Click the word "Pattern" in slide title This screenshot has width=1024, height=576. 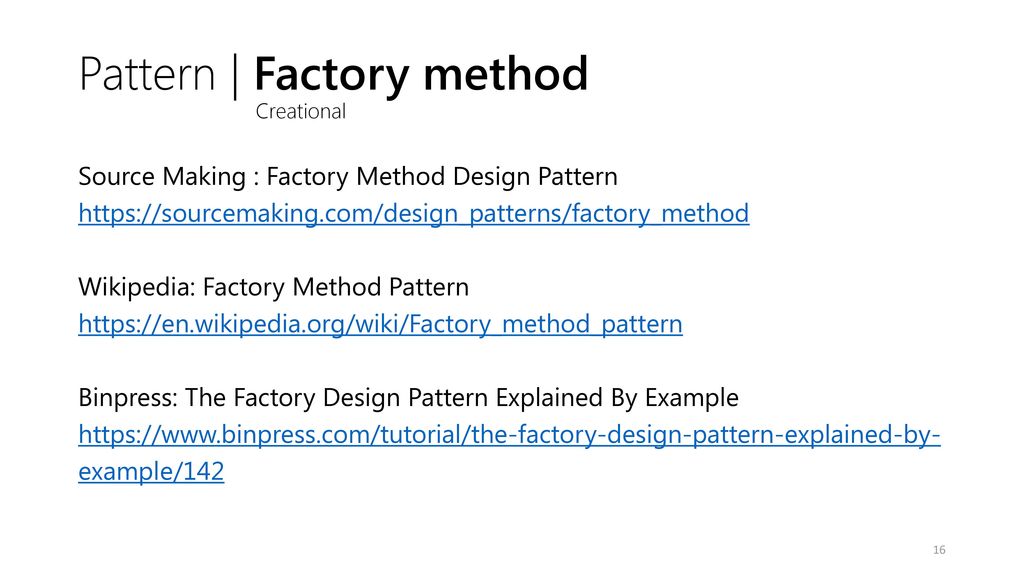[147, 74]
